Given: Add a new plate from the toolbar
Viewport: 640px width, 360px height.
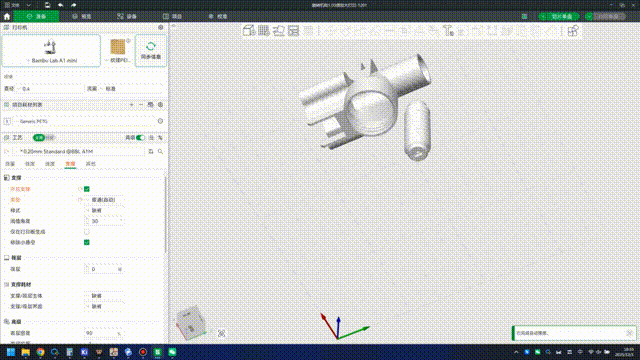Looking at the screenshot, I should tap(264, 31).
